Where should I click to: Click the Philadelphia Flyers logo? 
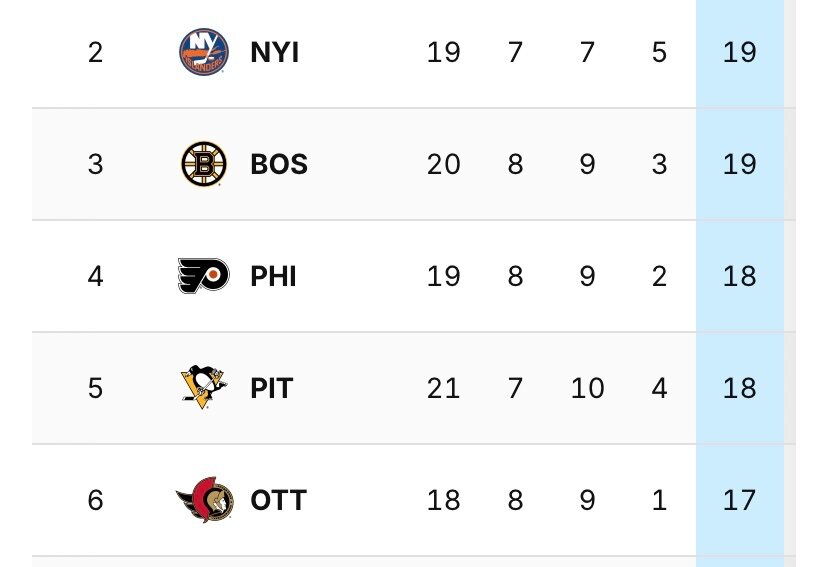click(204, 276)
